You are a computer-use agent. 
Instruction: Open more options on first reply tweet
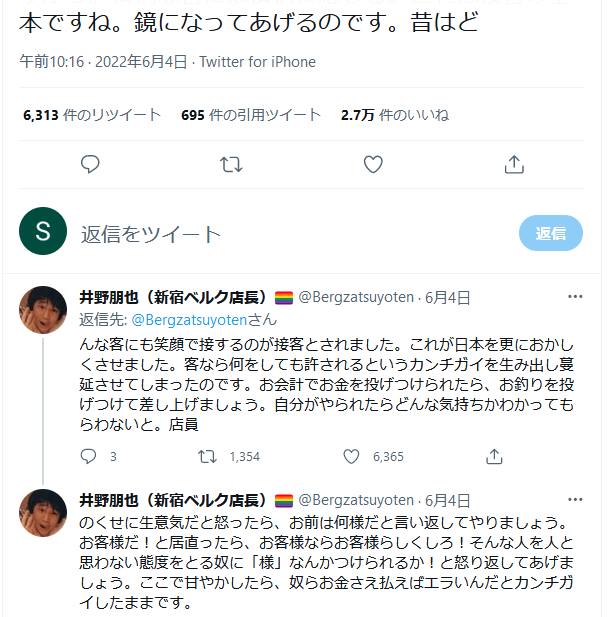(575, 297)
